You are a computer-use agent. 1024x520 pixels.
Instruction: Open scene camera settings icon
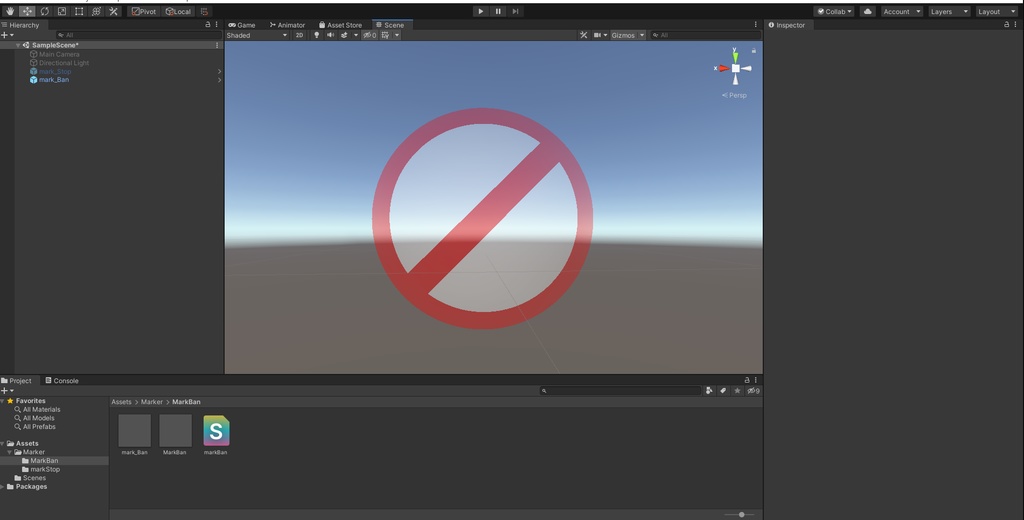(597, 35)
